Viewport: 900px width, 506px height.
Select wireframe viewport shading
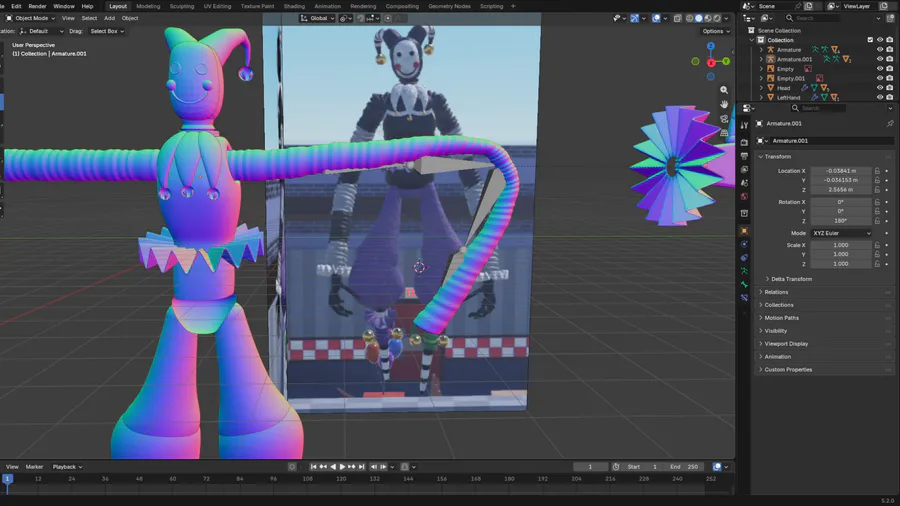(690, 18)
